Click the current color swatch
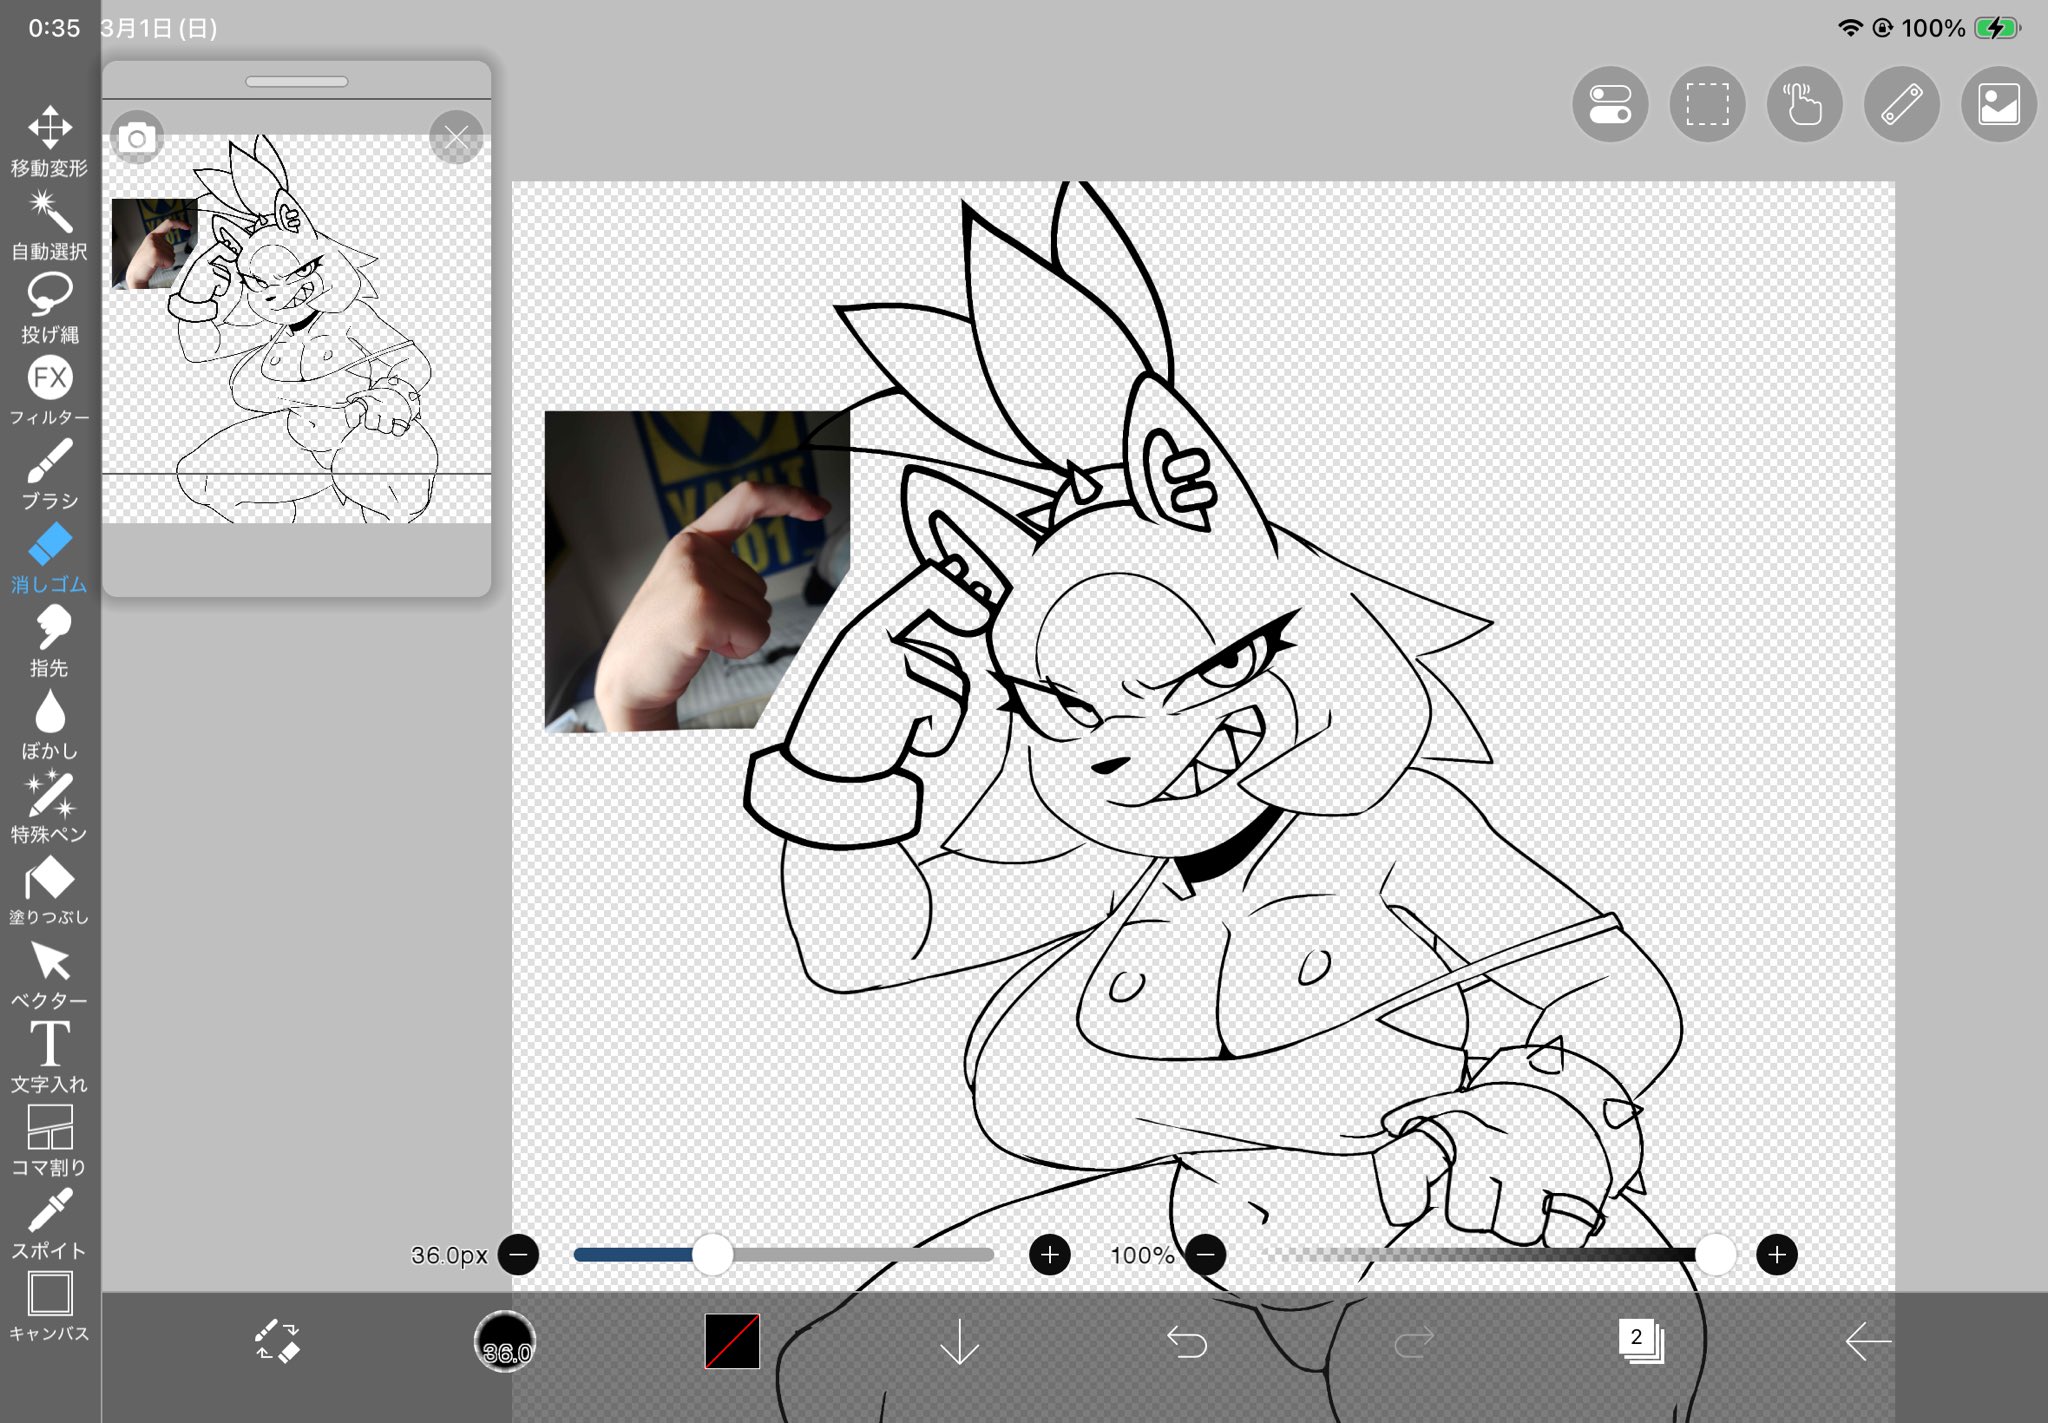Image resolution: width=2048 pixels, height=1423 pixels. tap(732, 1341)
